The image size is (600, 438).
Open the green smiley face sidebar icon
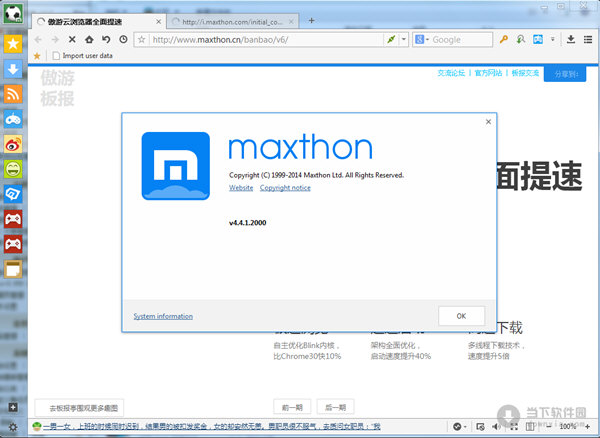[x=13, y=169]
